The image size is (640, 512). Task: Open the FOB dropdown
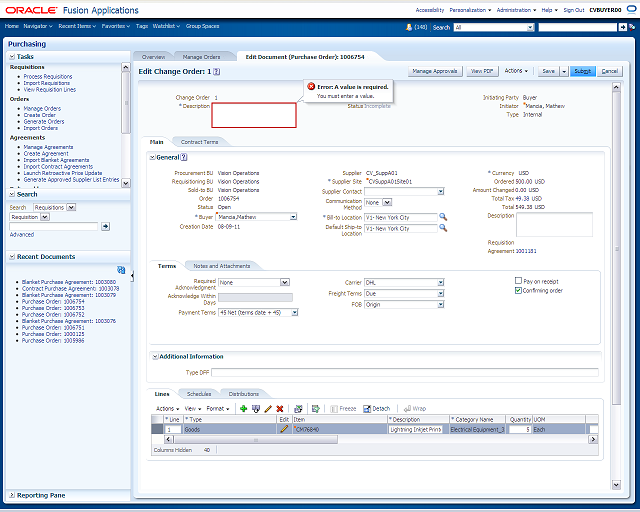click(441, 304)
